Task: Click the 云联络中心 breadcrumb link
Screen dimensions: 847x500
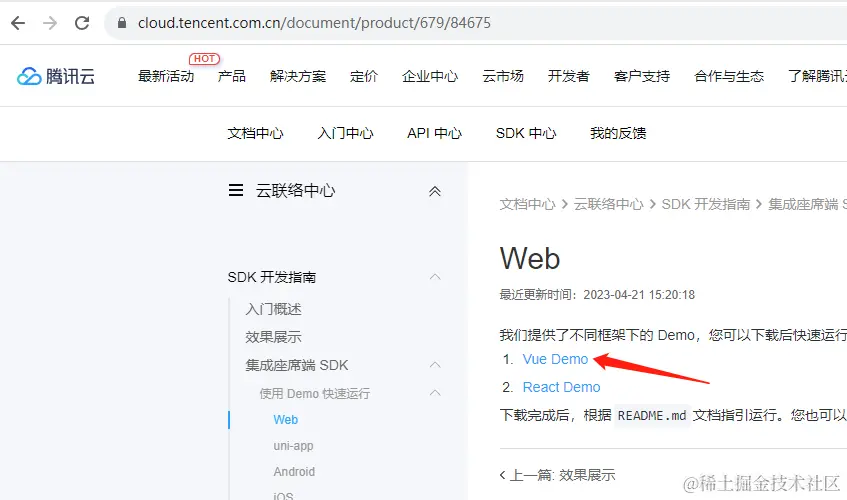Action: (608, 204)
